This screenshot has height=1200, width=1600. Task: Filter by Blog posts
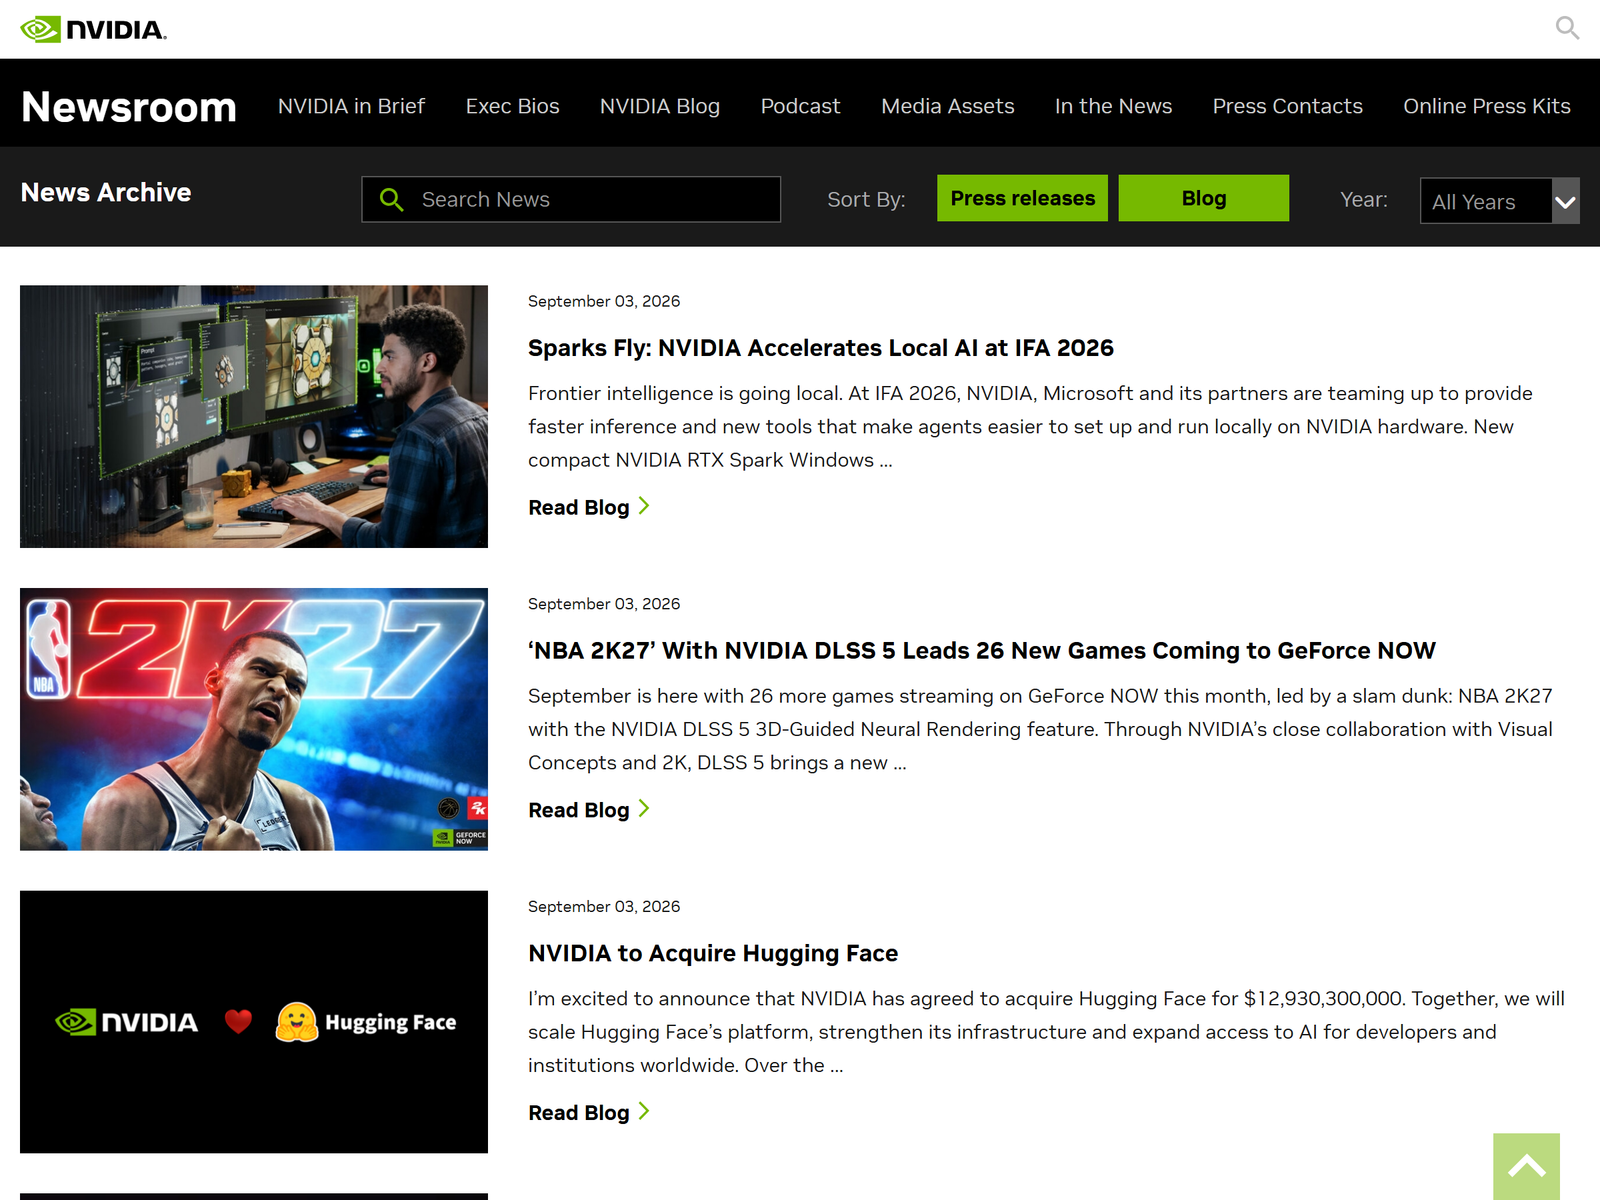click(1203, 198)
